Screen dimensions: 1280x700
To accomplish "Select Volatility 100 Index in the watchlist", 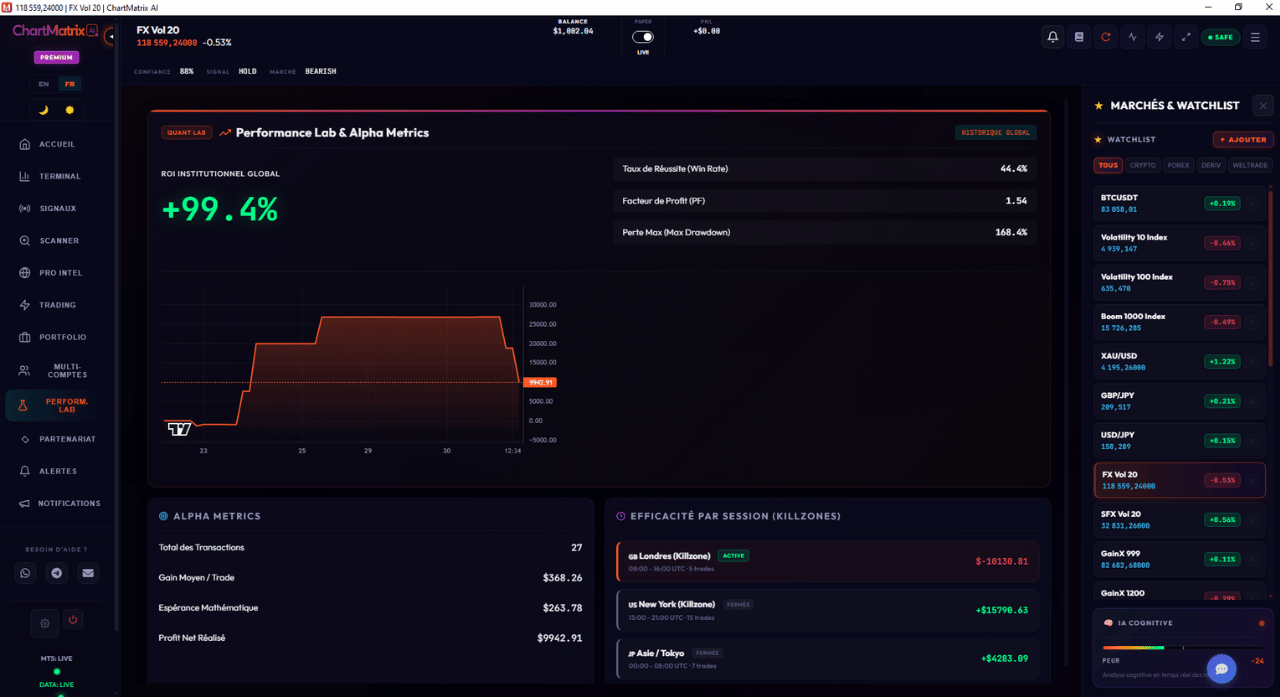I will [1180, 282].
